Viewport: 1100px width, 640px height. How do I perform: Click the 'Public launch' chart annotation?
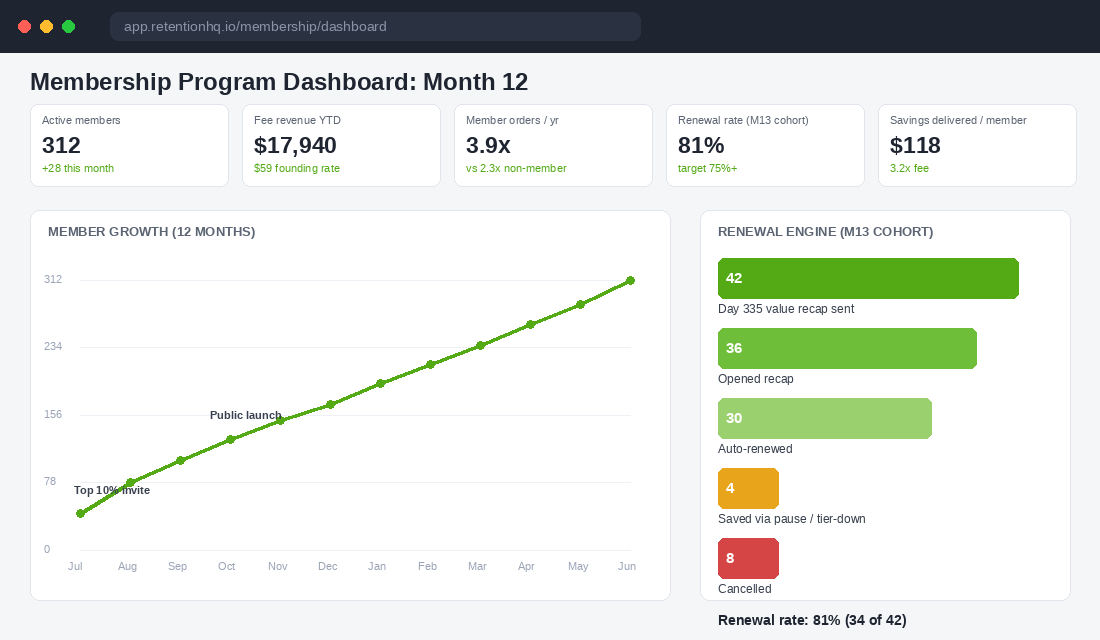tap(246, 415)
